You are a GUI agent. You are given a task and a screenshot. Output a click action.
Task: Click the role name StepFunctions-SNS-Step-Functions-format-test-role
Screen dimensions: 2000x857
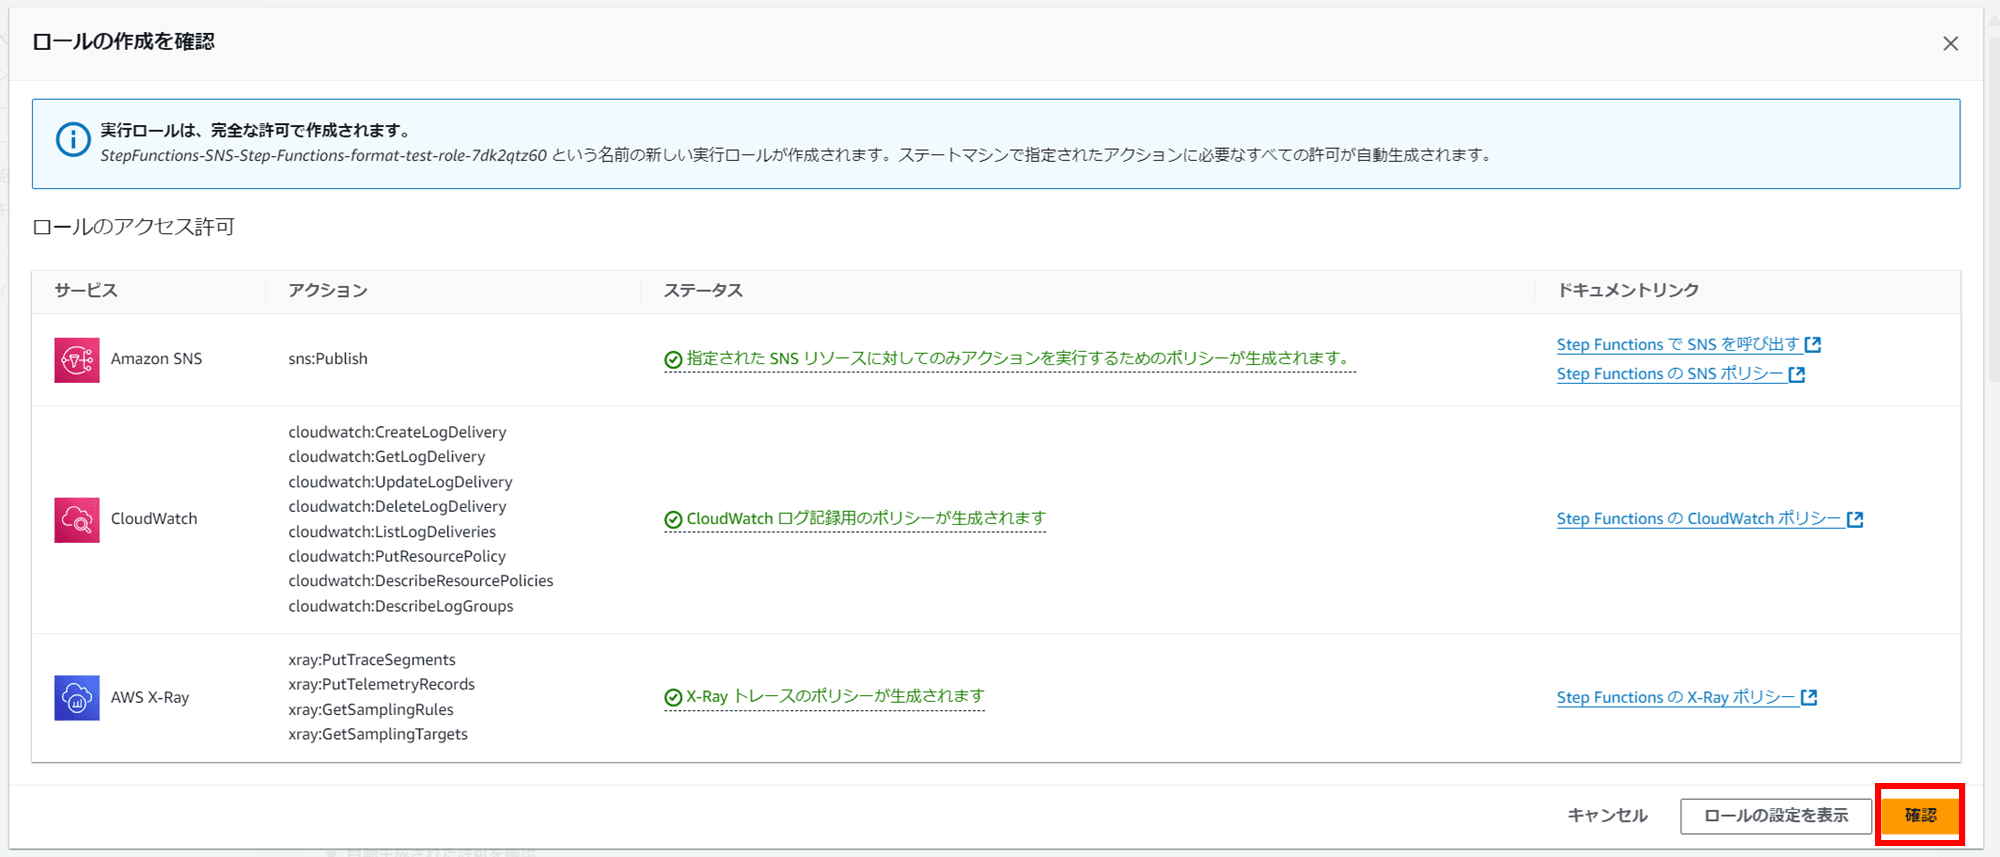(323, 155)
